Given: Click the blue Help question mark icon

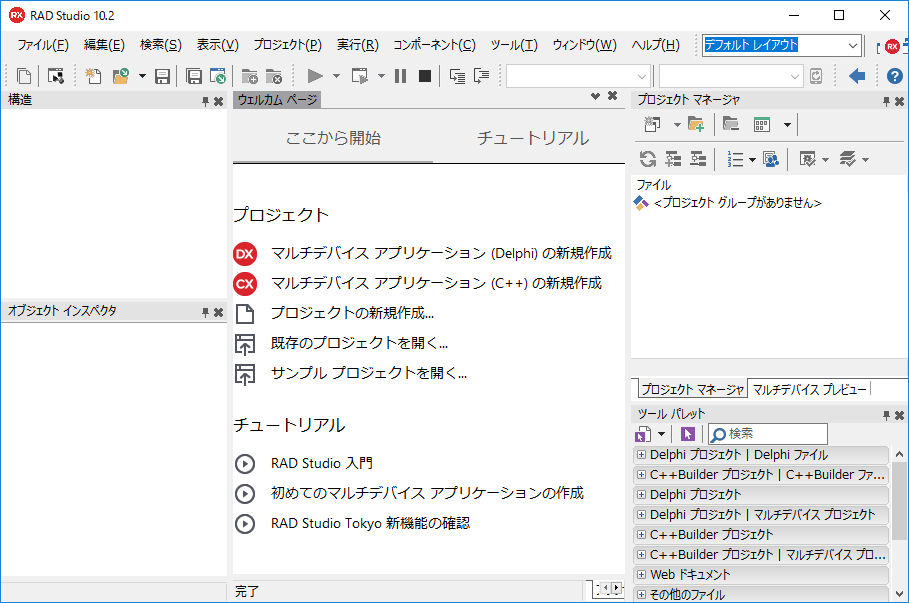Looking at the screenshot, I should [x=895, y=76].
